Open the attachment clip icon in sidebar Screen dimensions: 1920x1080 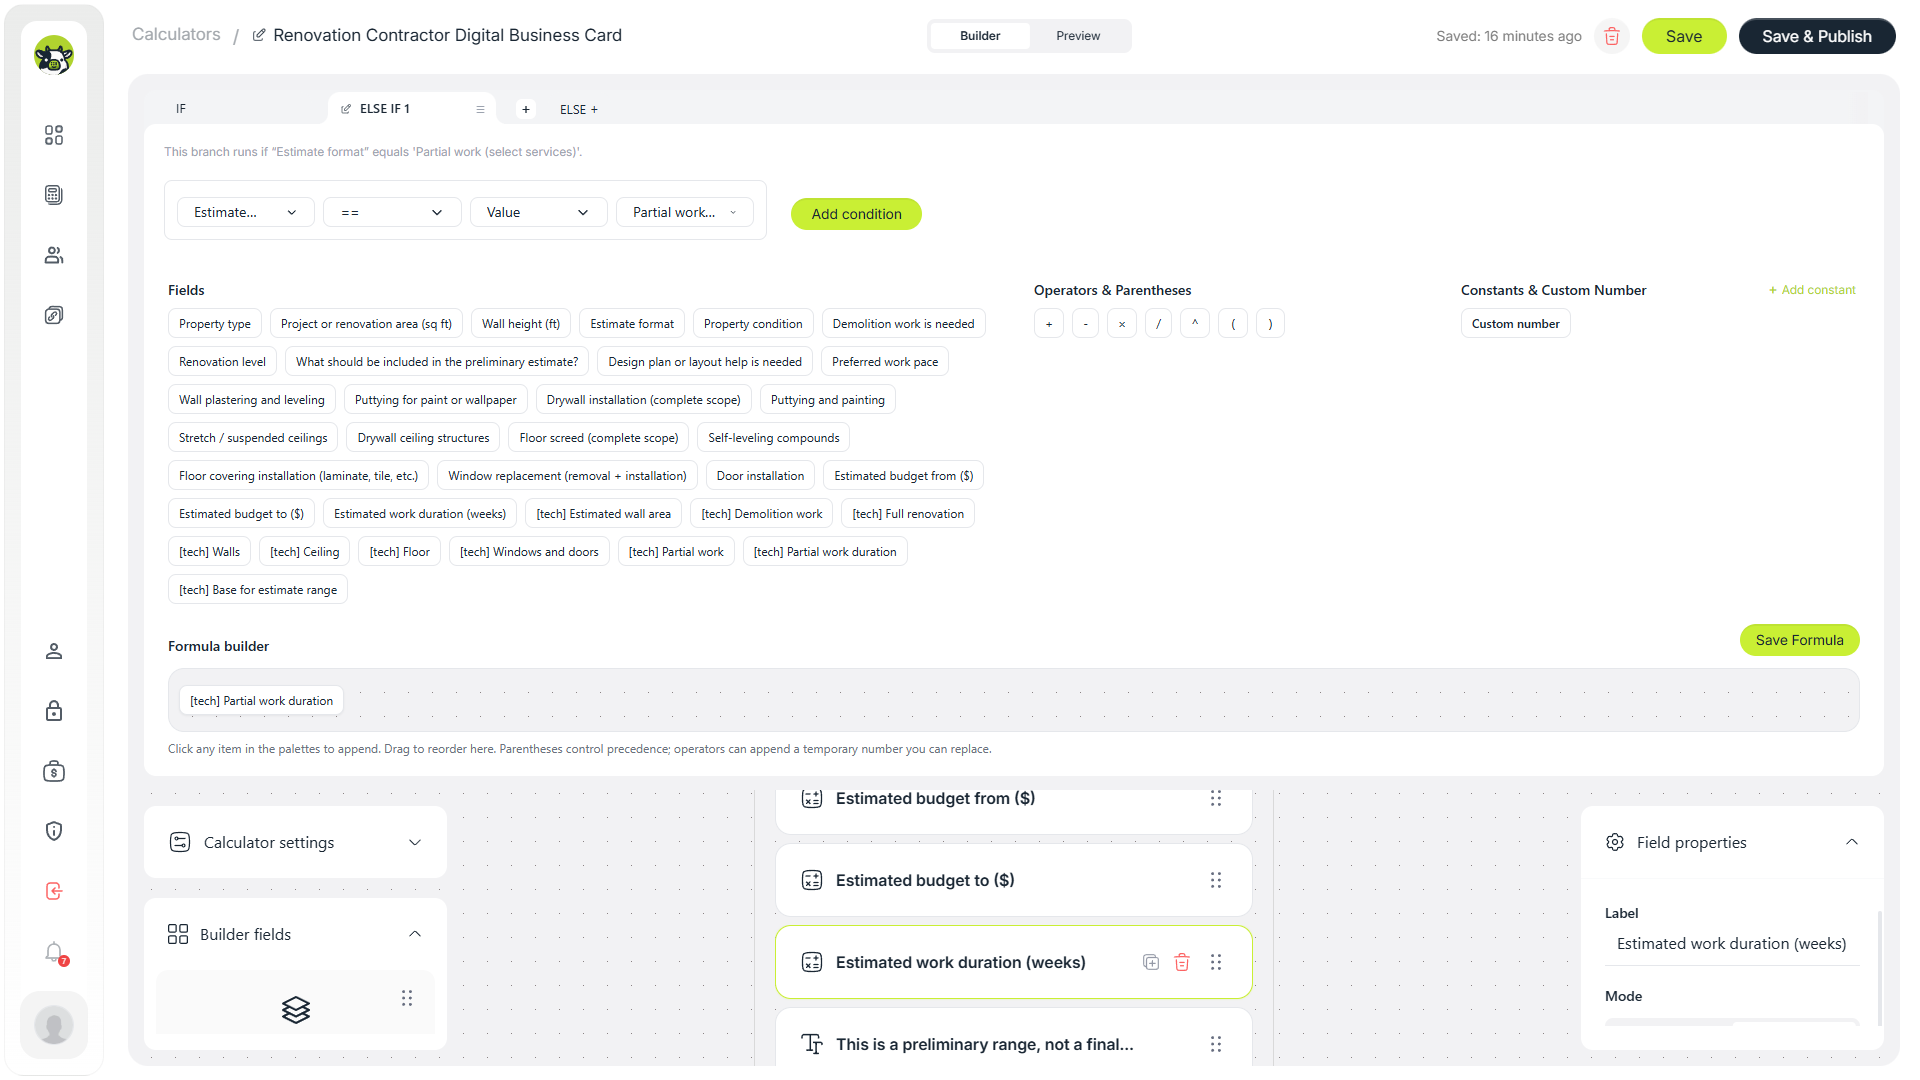click(54, 315)
